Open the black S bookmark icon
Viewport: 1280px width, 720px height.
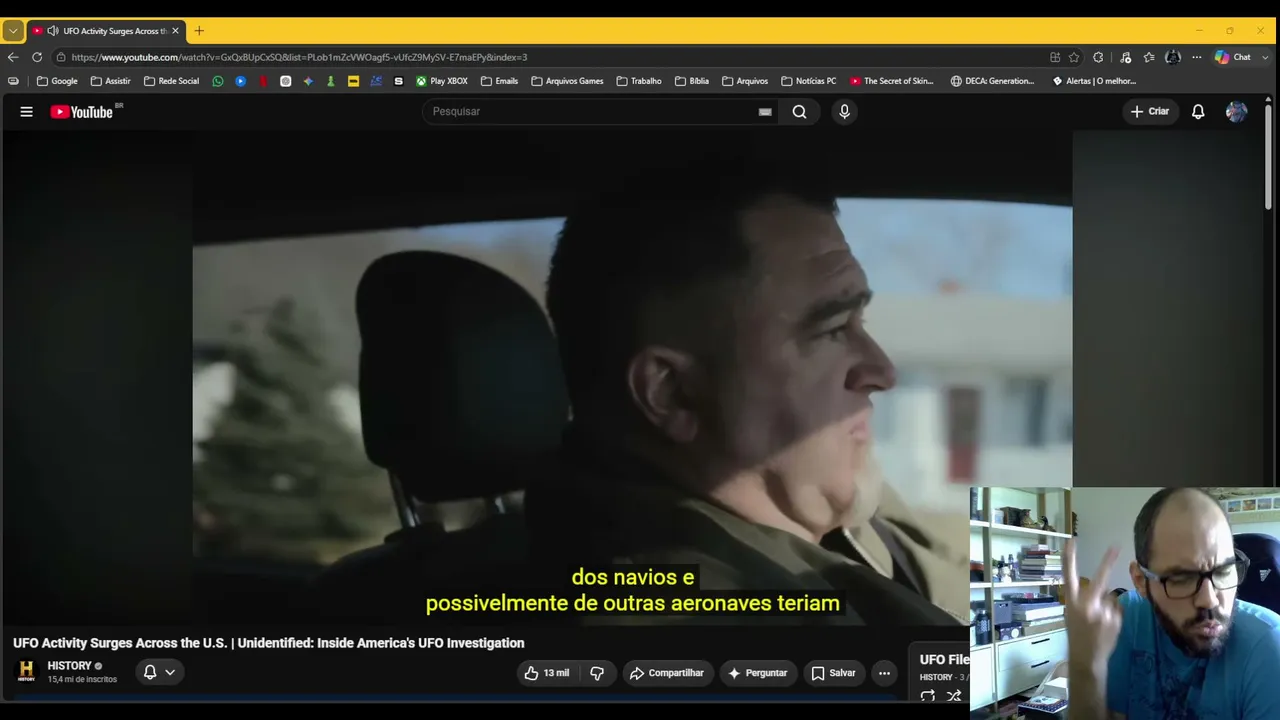399,81
